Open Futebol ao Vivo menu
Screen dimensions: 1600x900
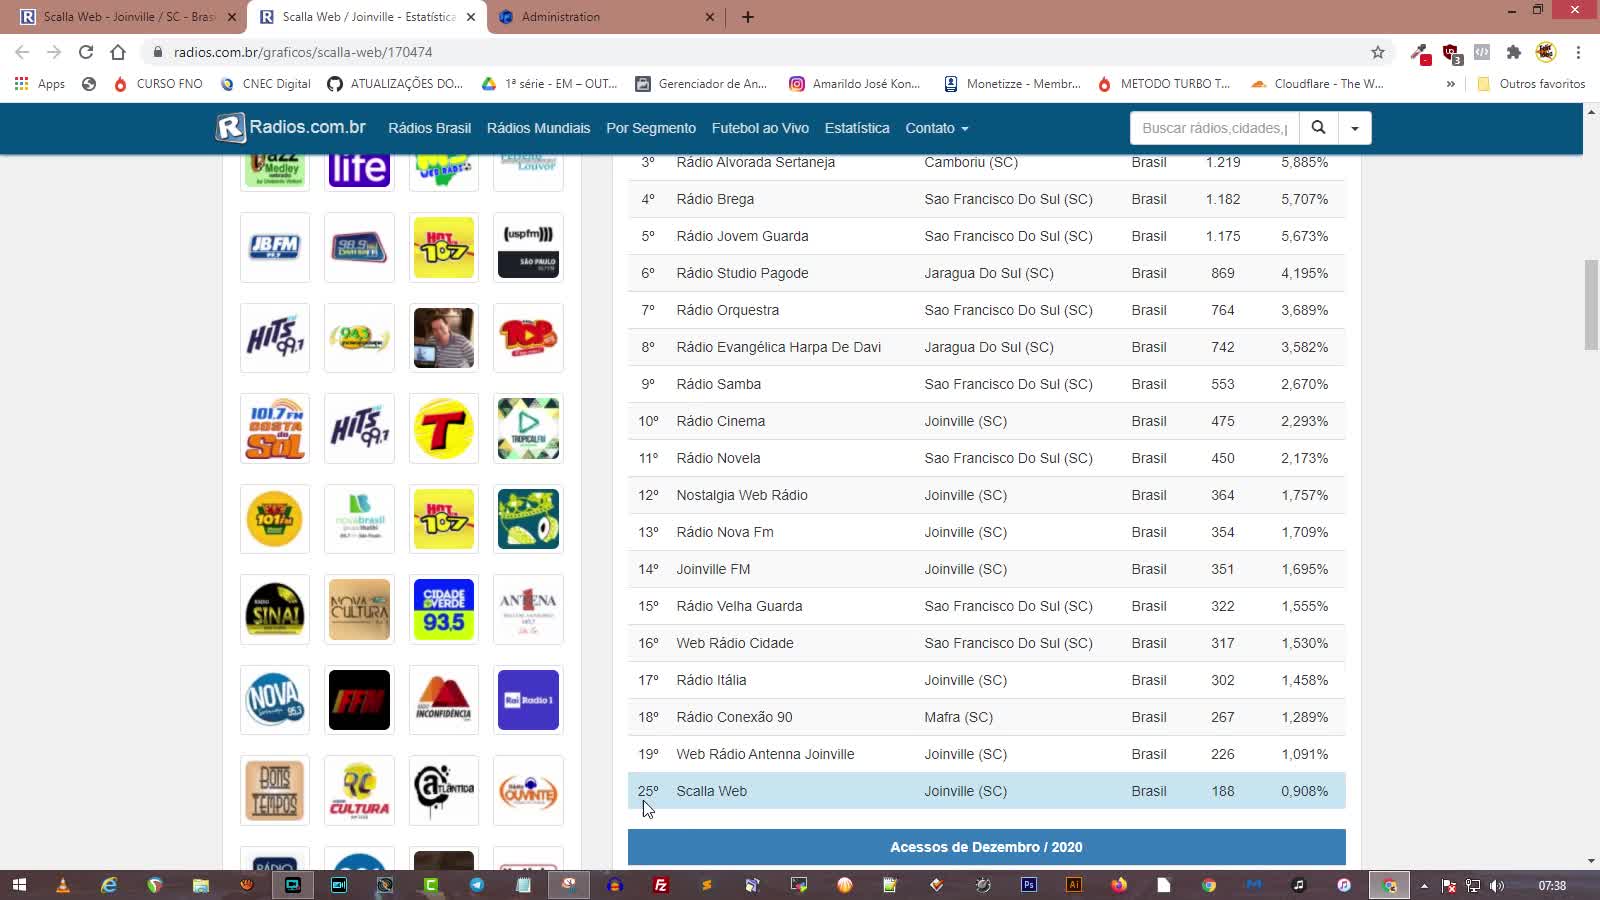point(760,128)
